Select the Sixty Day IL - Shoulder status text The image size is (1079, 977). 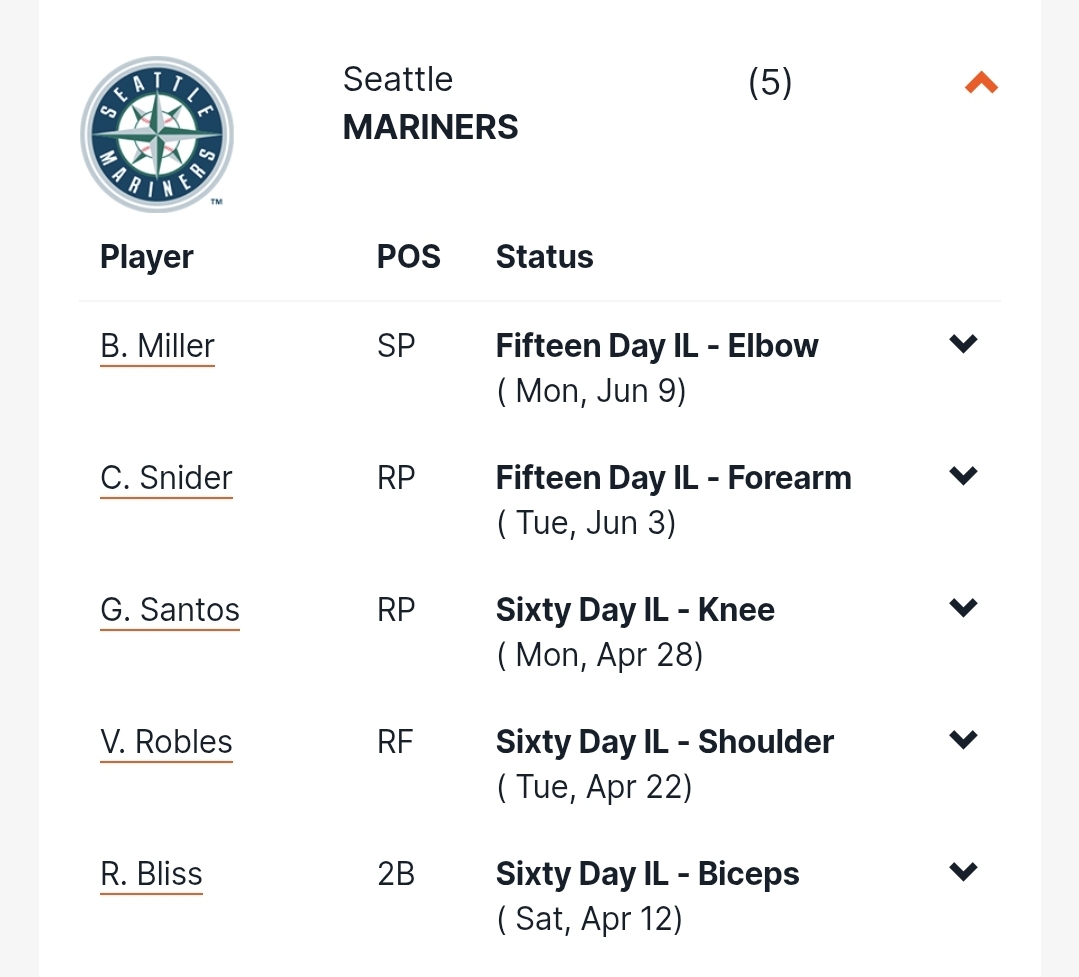click(665, 742)
